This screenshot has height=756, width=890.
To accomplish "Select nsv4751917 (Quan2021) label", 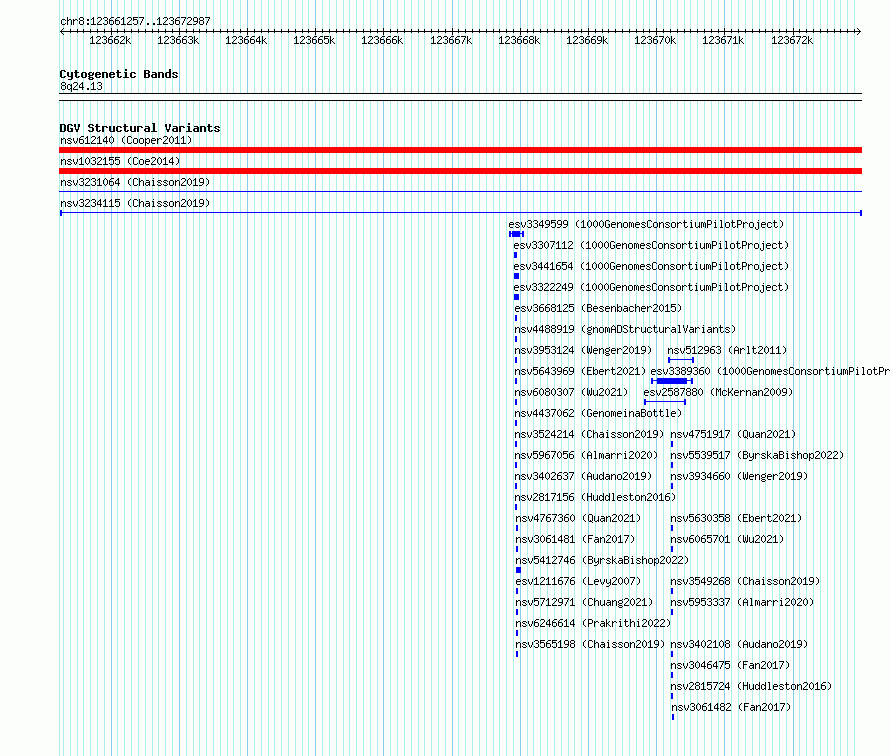I will [x=733, y=434].
